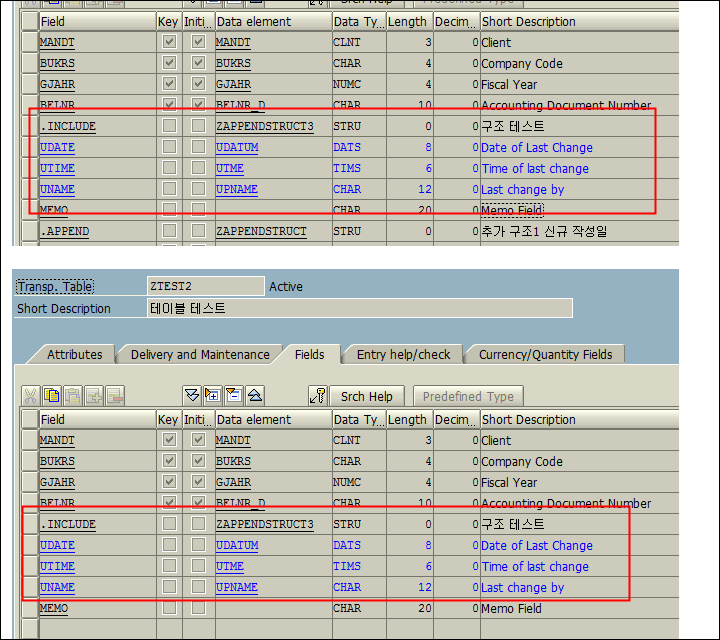
Task: Click the ZTEST2 table name field
Action: click(x=206, y=286)
